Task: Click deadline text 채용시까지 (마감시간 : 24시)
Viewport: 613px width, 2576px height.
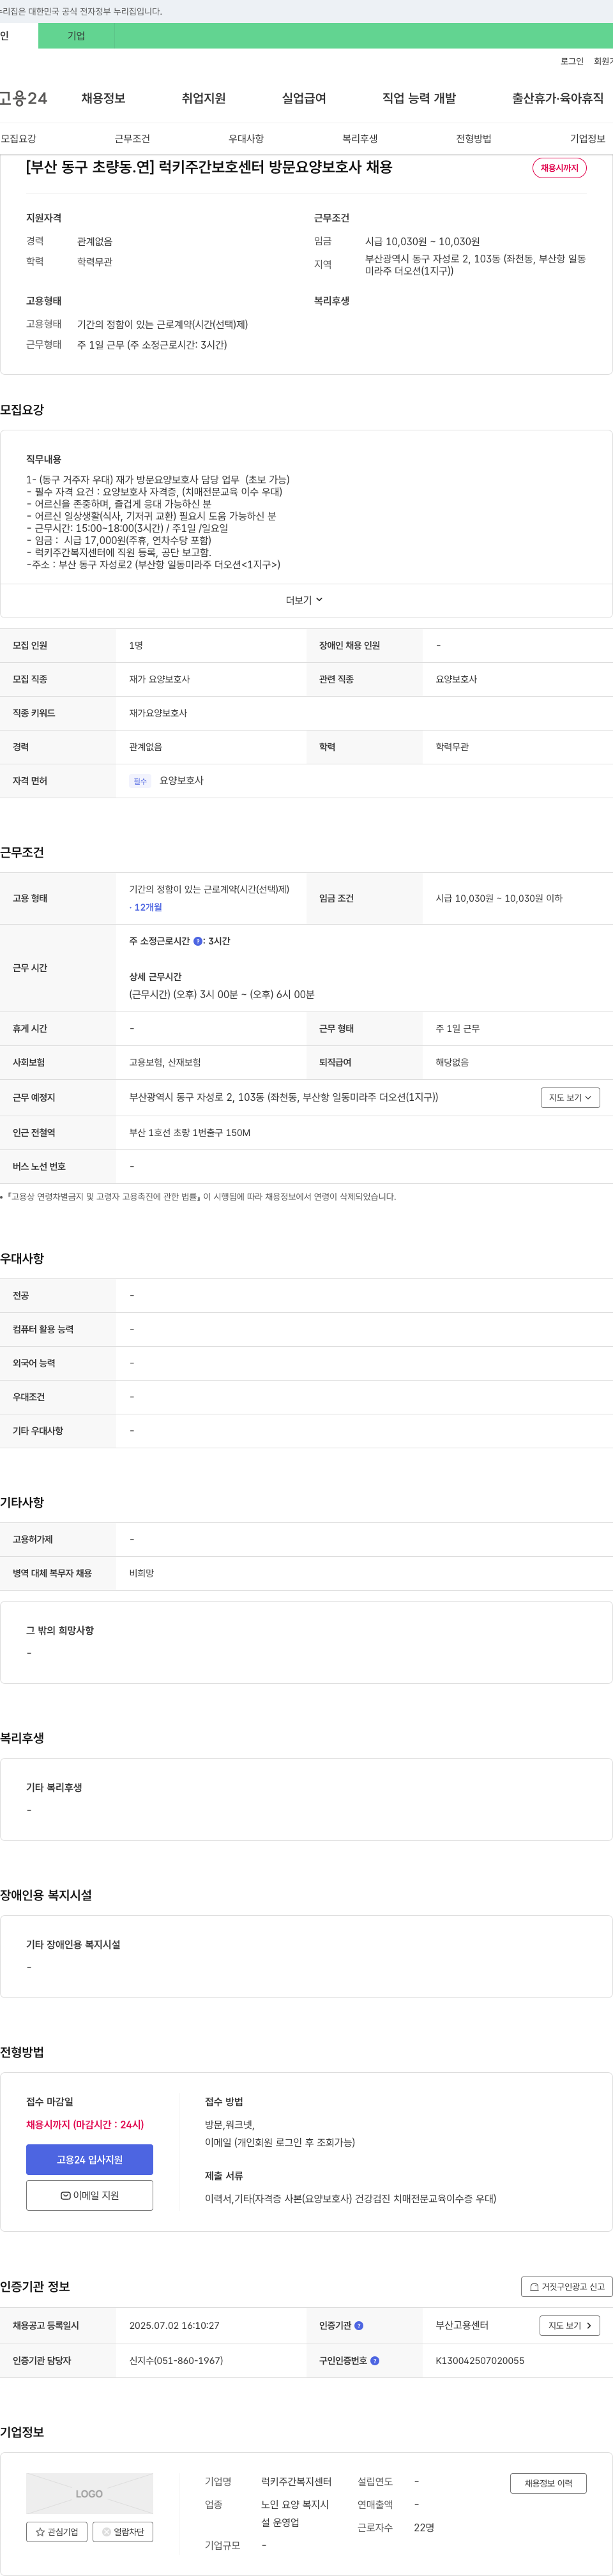Action: point(85,2124)
